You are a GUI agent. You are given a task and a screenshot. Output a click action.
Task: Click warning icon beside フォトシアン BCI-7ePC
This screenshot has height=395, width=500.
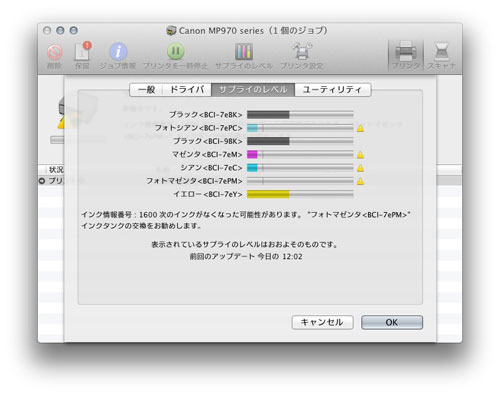pos(360,128)
